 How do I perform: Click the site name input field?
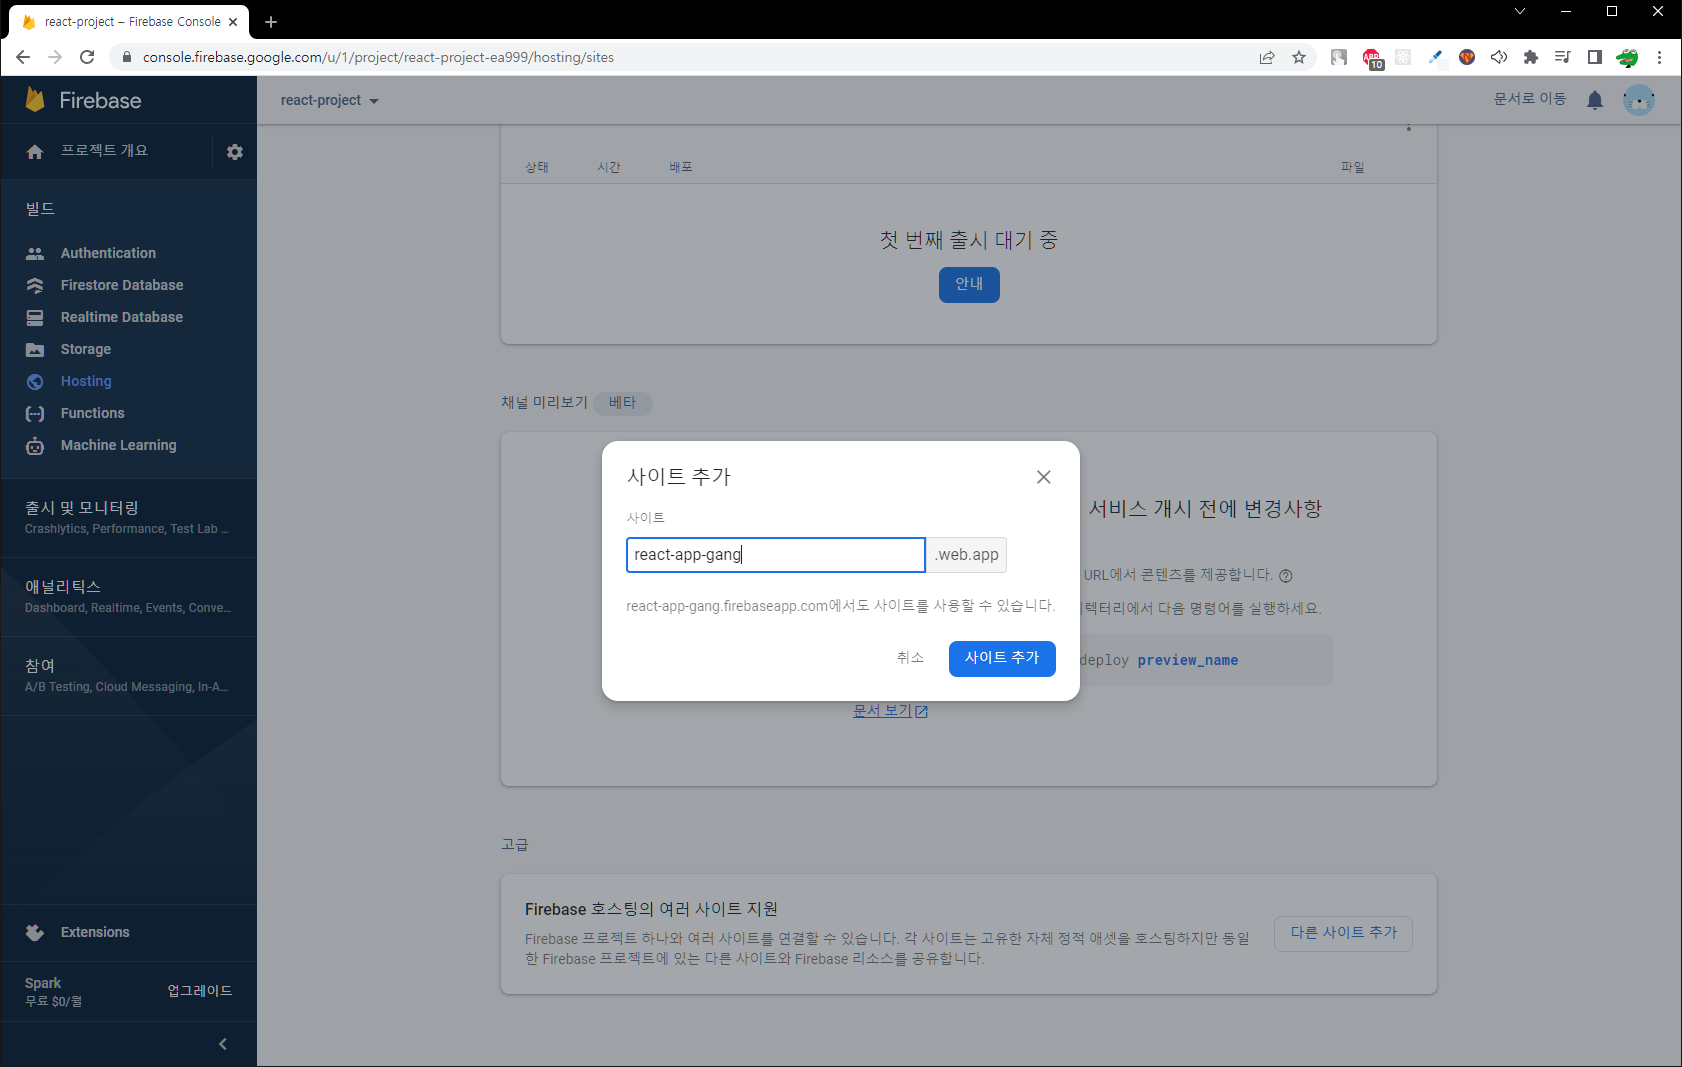pos(776,555)
